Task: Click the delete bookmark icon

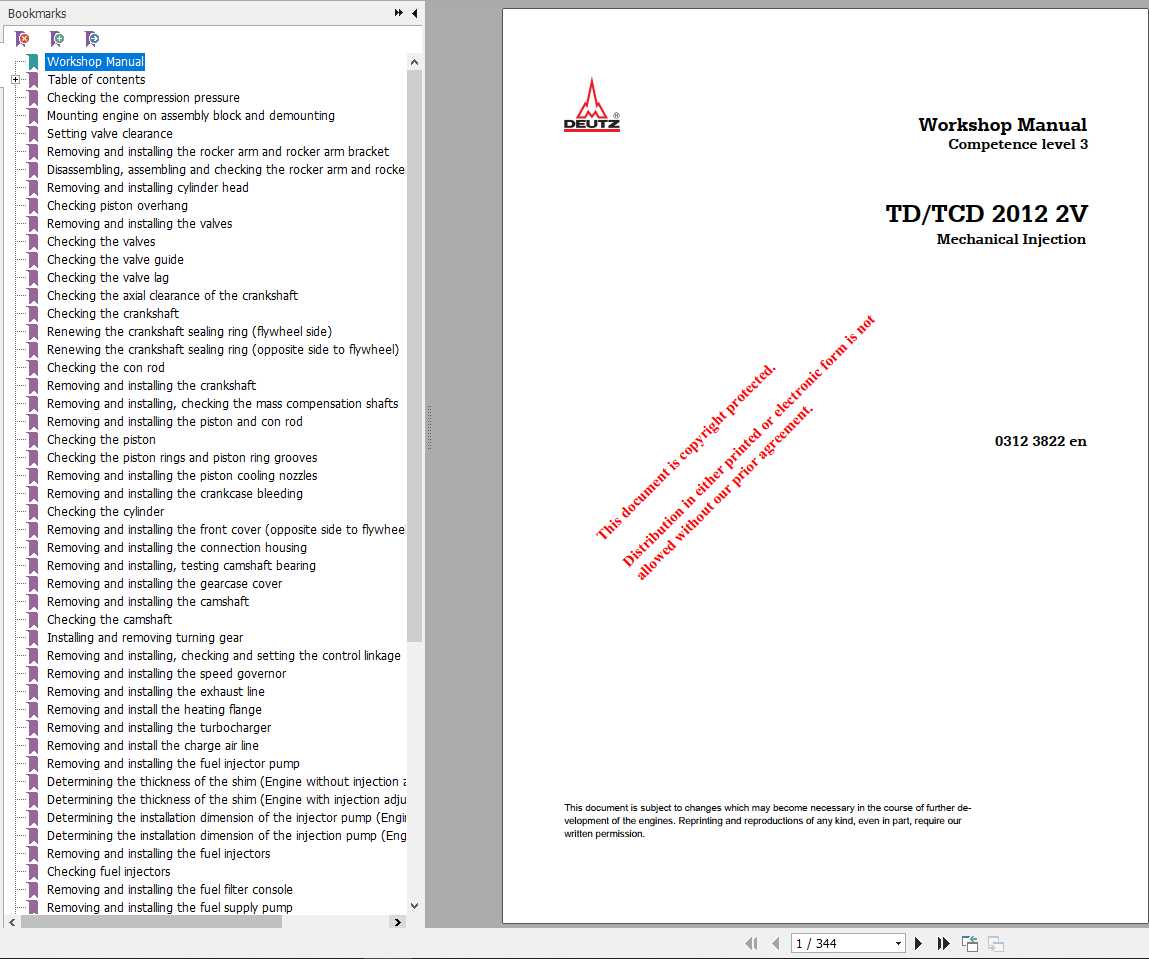Action: point(23,39)
